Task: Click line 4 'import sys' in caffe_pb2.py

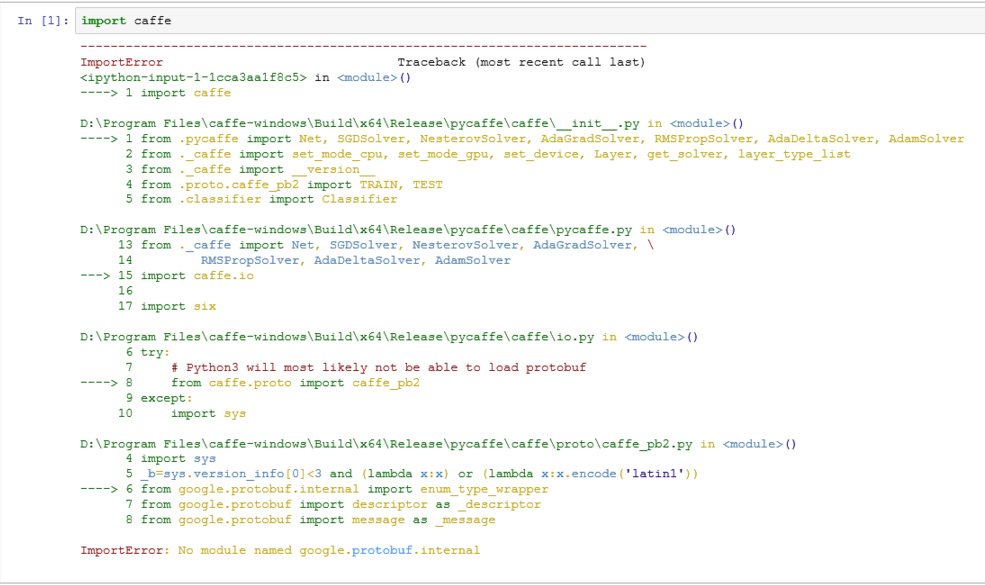Action: coord(170,459)
